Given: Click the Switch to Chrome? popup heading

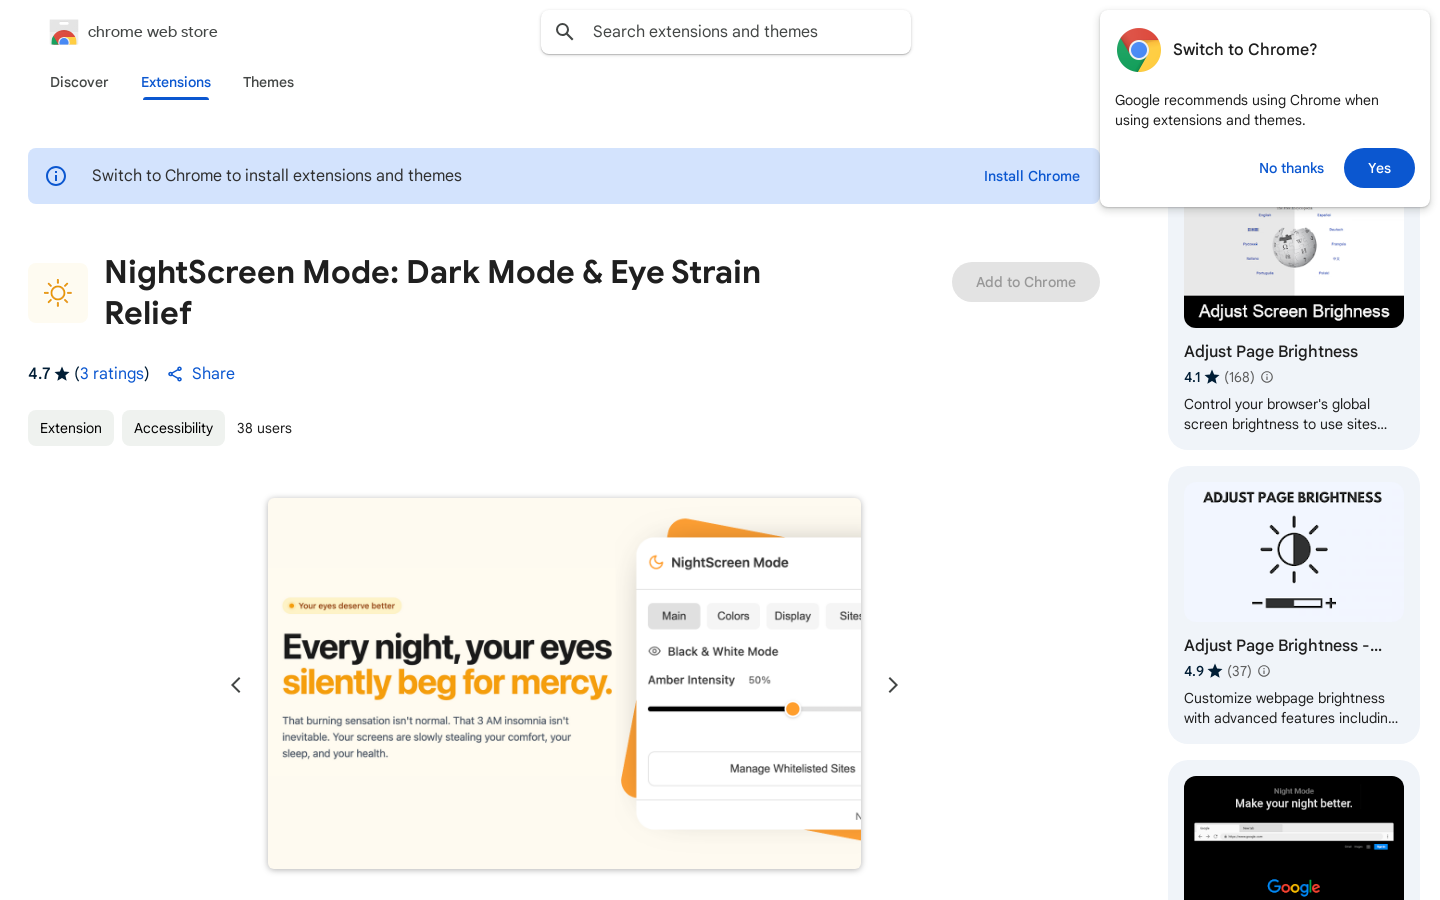Looking at the screenshot, I should (1245, 50).
